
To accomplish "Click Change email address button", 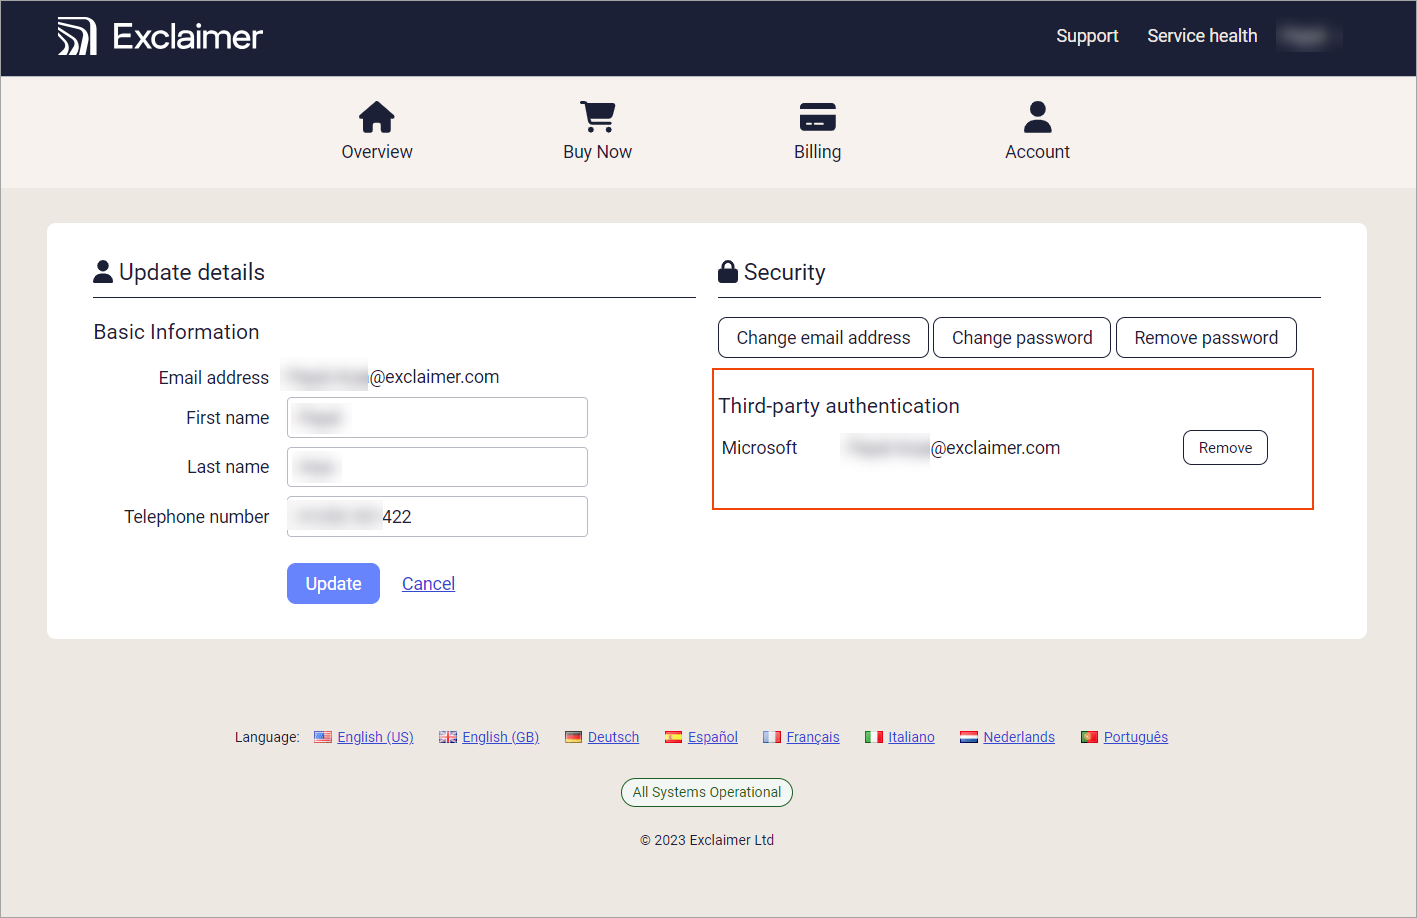I will (x=823, y=338).
